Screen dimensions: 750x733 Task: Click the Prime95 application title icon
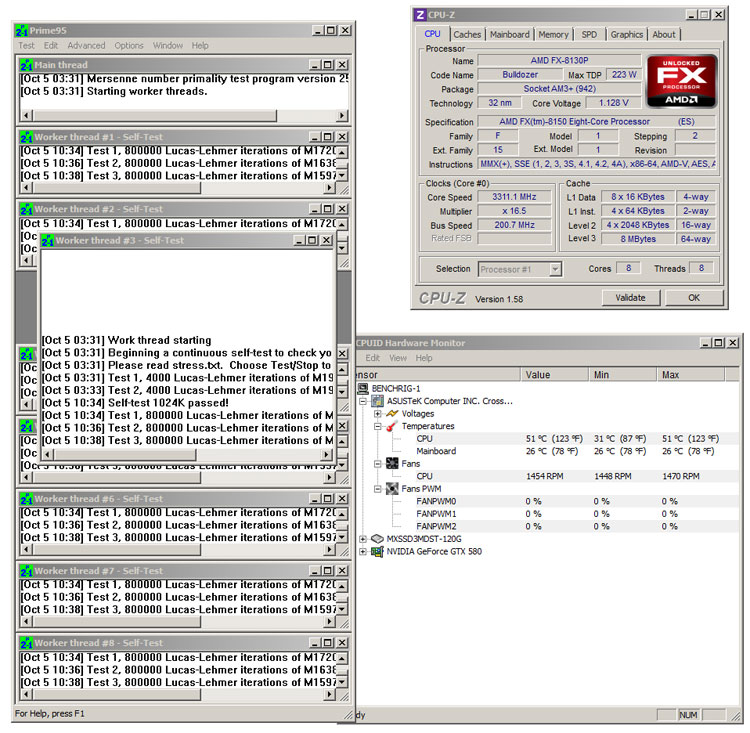(x=22, y=30)
